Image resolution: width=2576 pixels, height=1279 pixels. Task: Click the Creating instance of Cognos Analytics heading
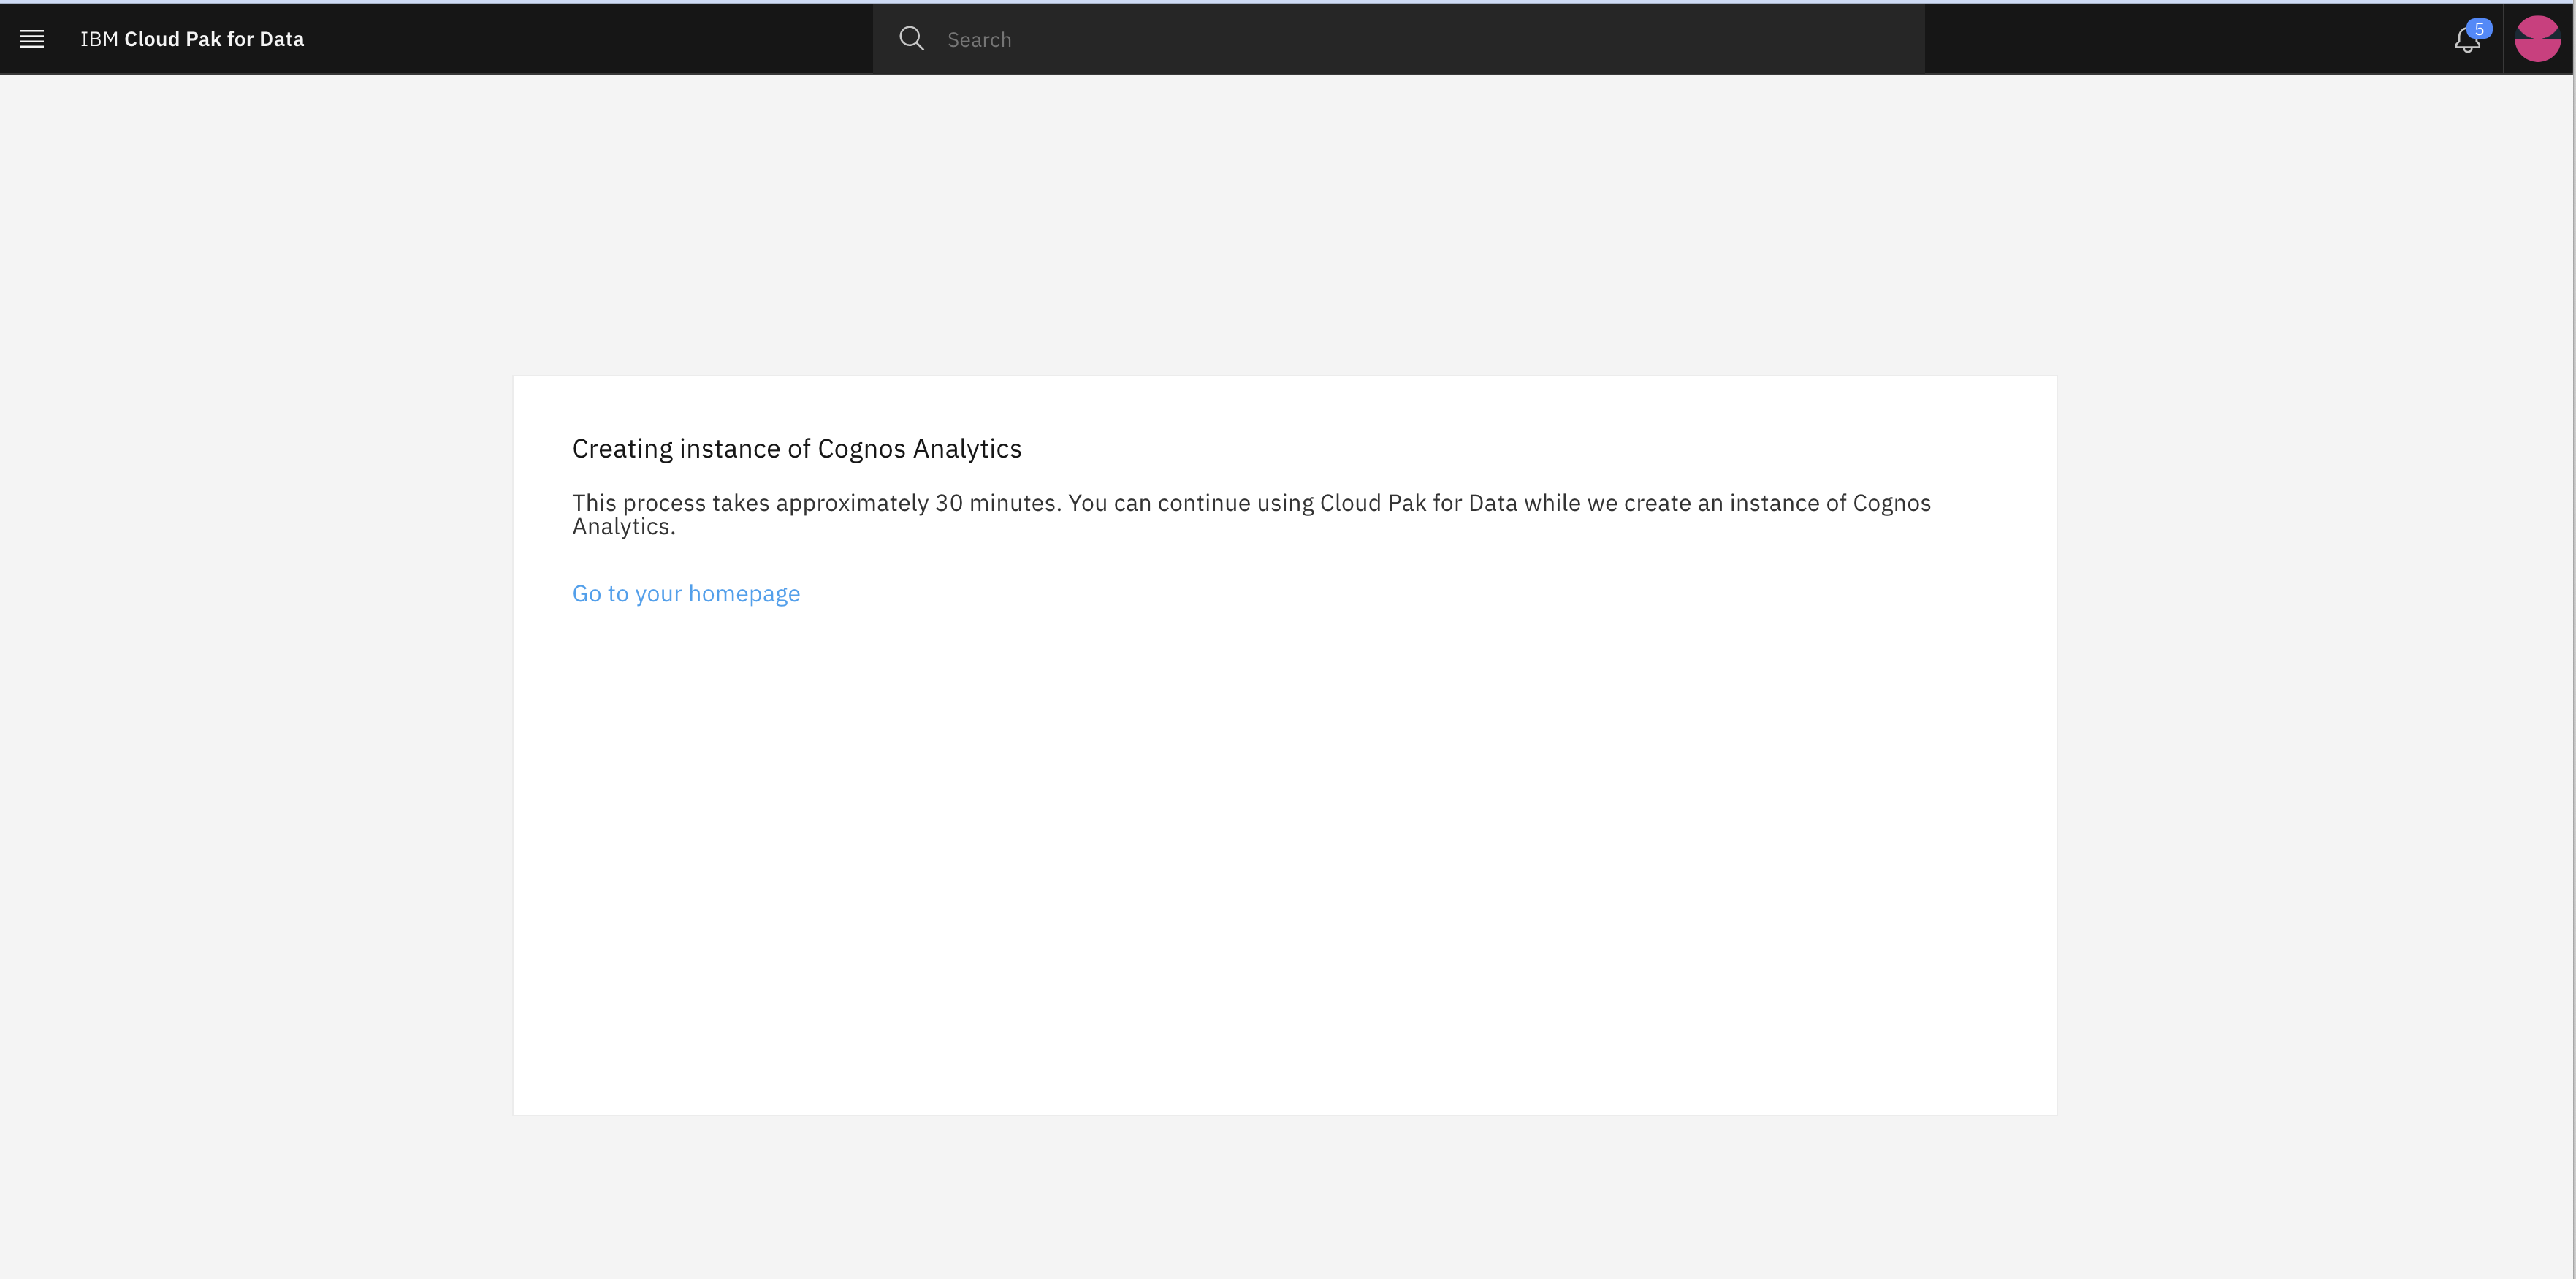(797, 448)
